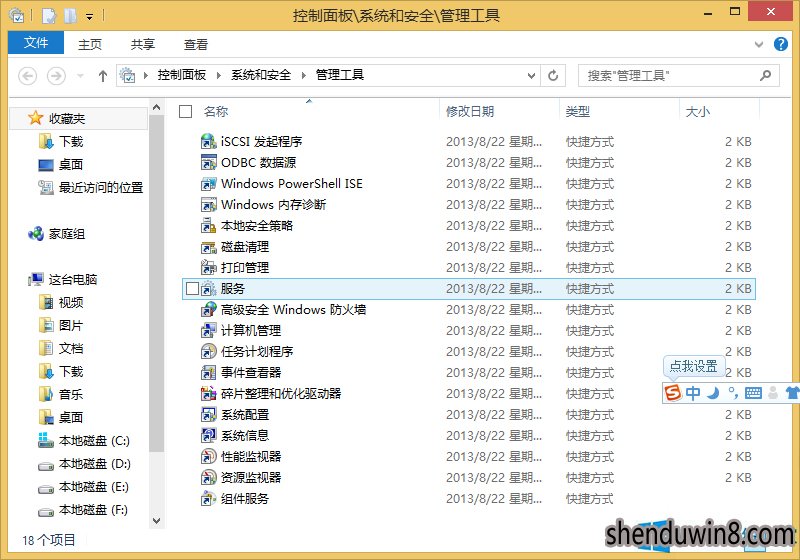
Task: Select the 服务 gear icon
Action: coord(208,289)
